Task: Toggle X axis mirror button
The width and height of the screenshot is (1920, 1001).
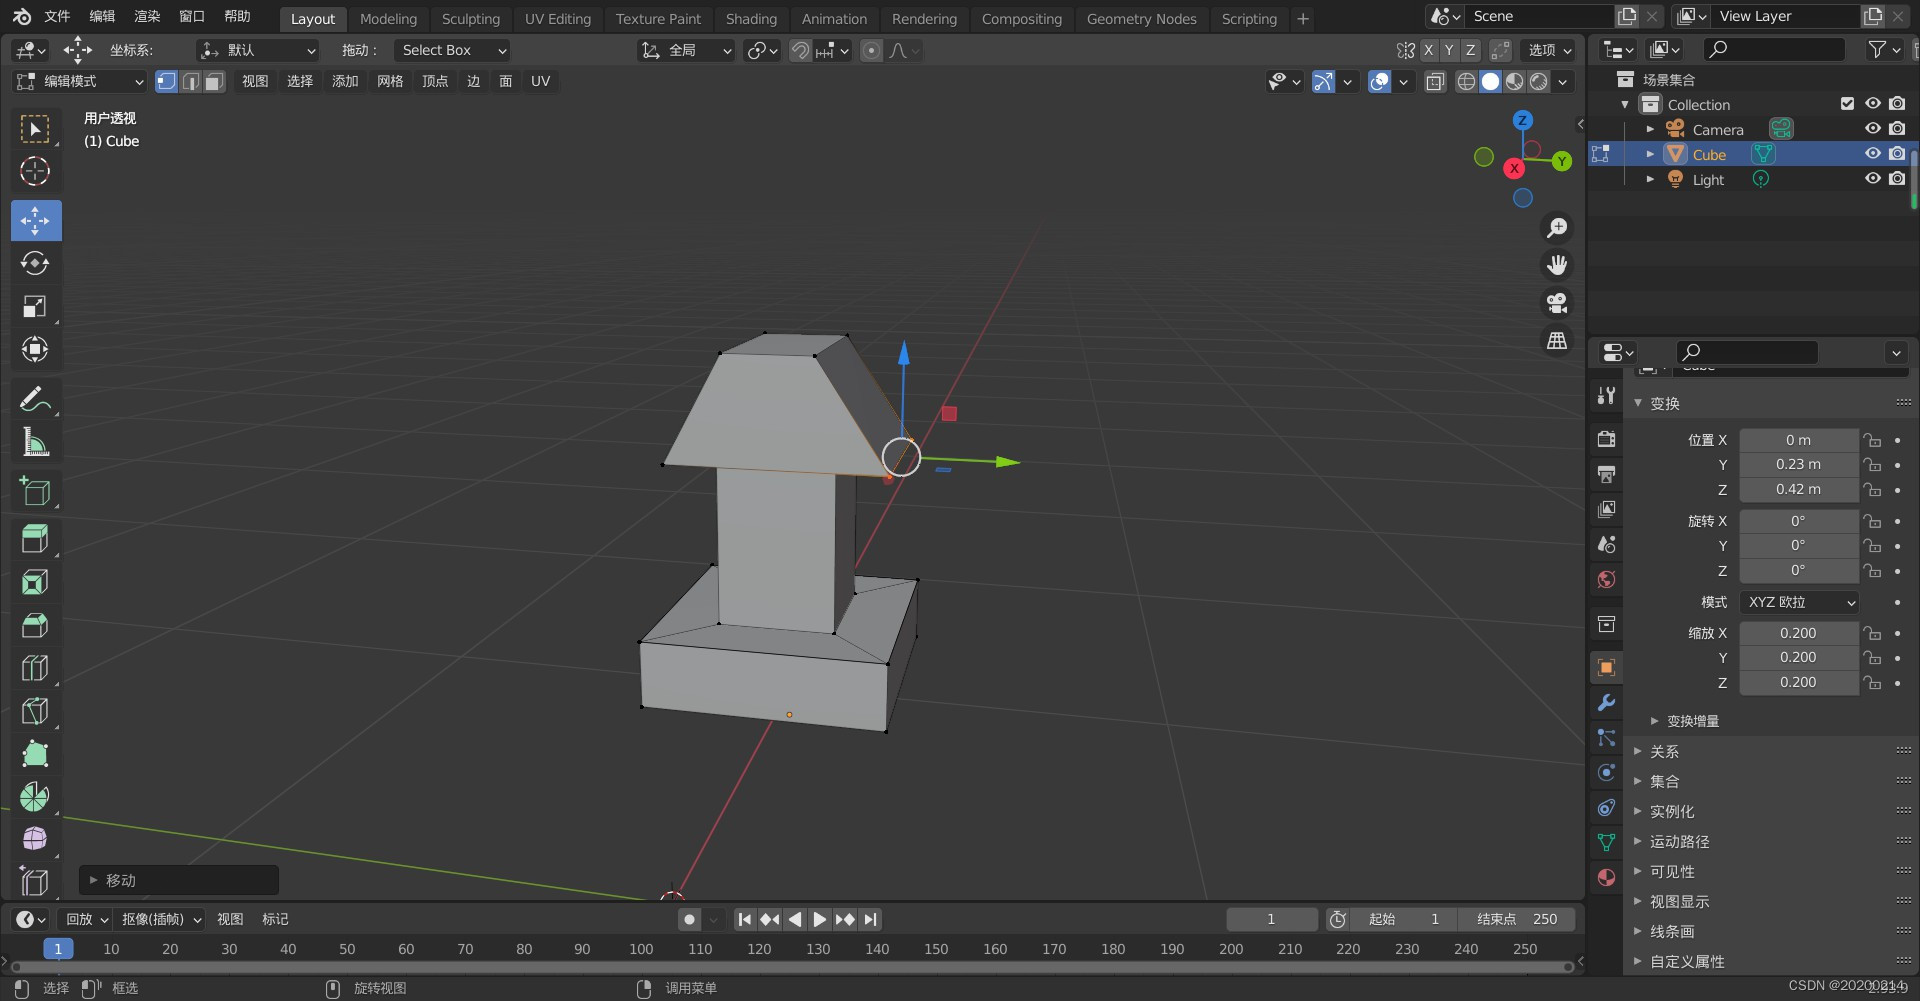Action: tap(1428, 50)
